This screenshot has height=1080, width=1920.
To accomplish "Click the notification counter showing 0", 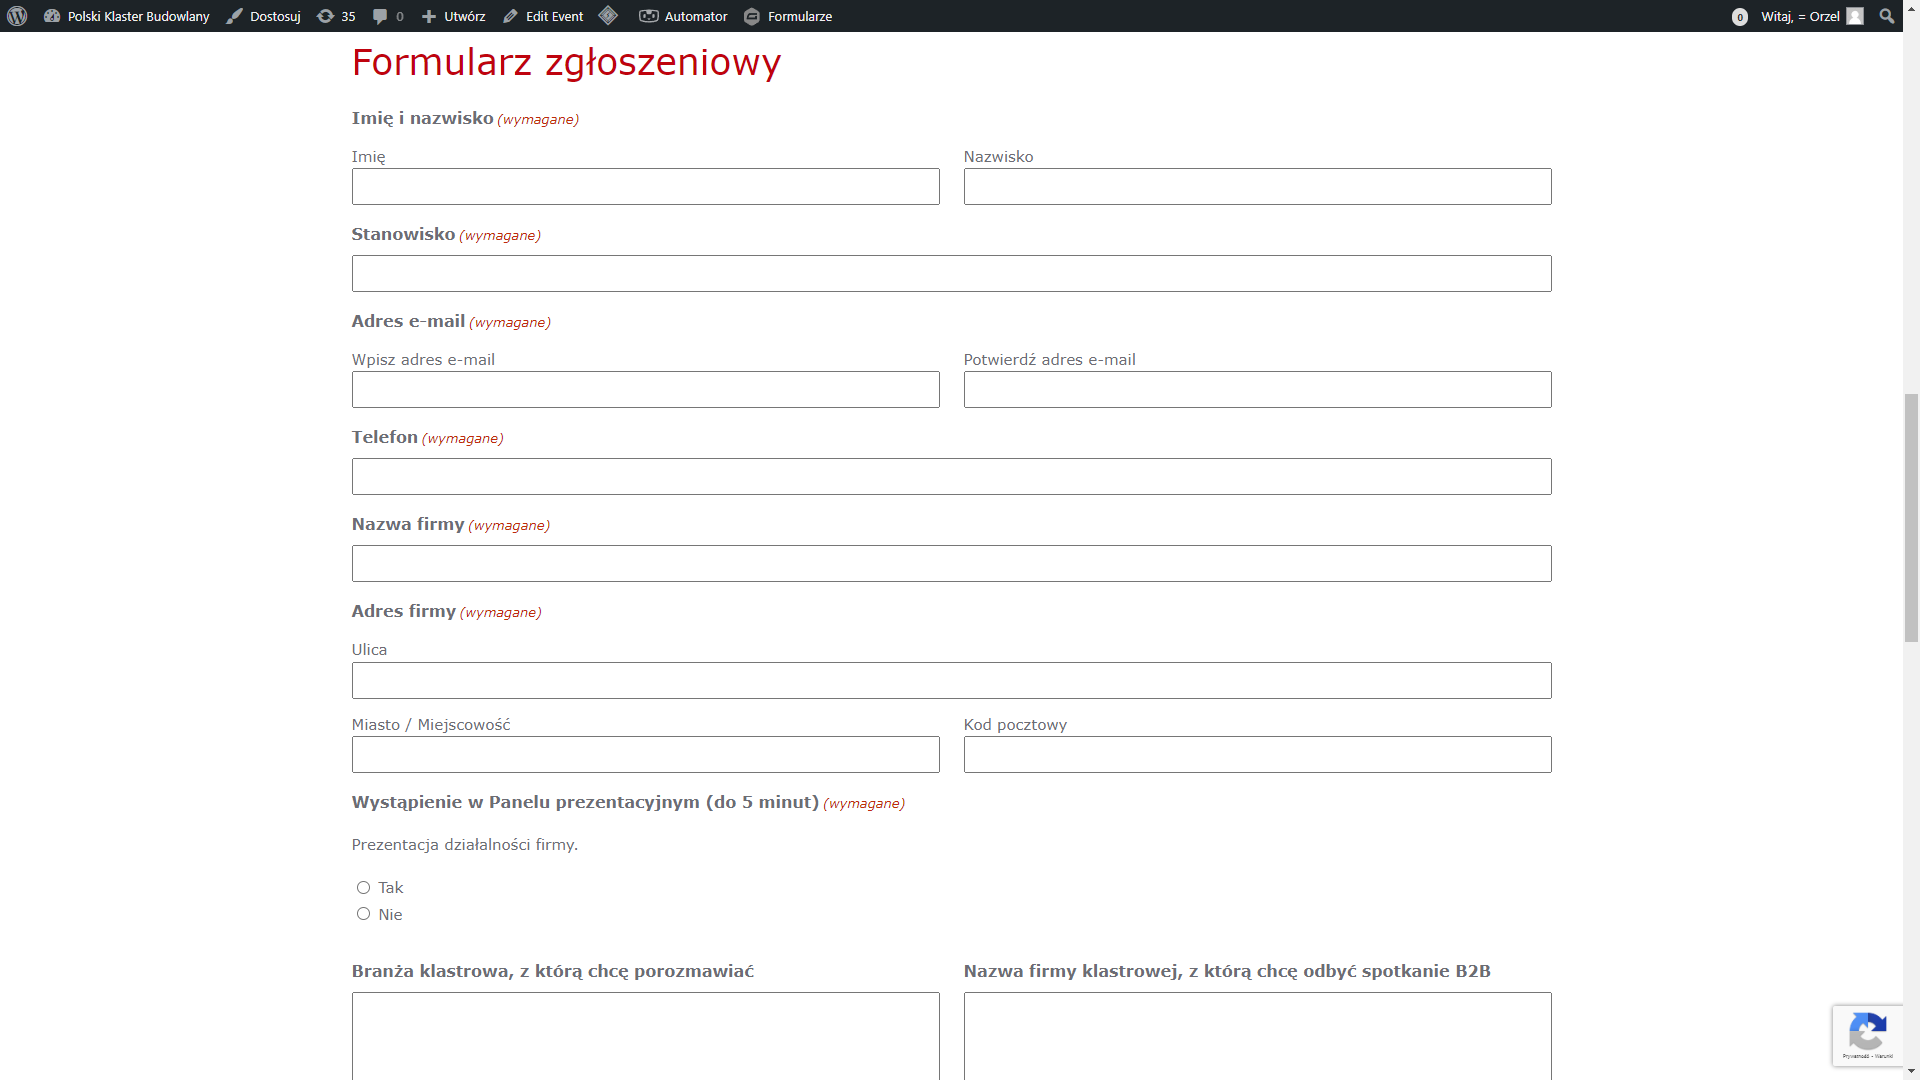I will 1740,17.
